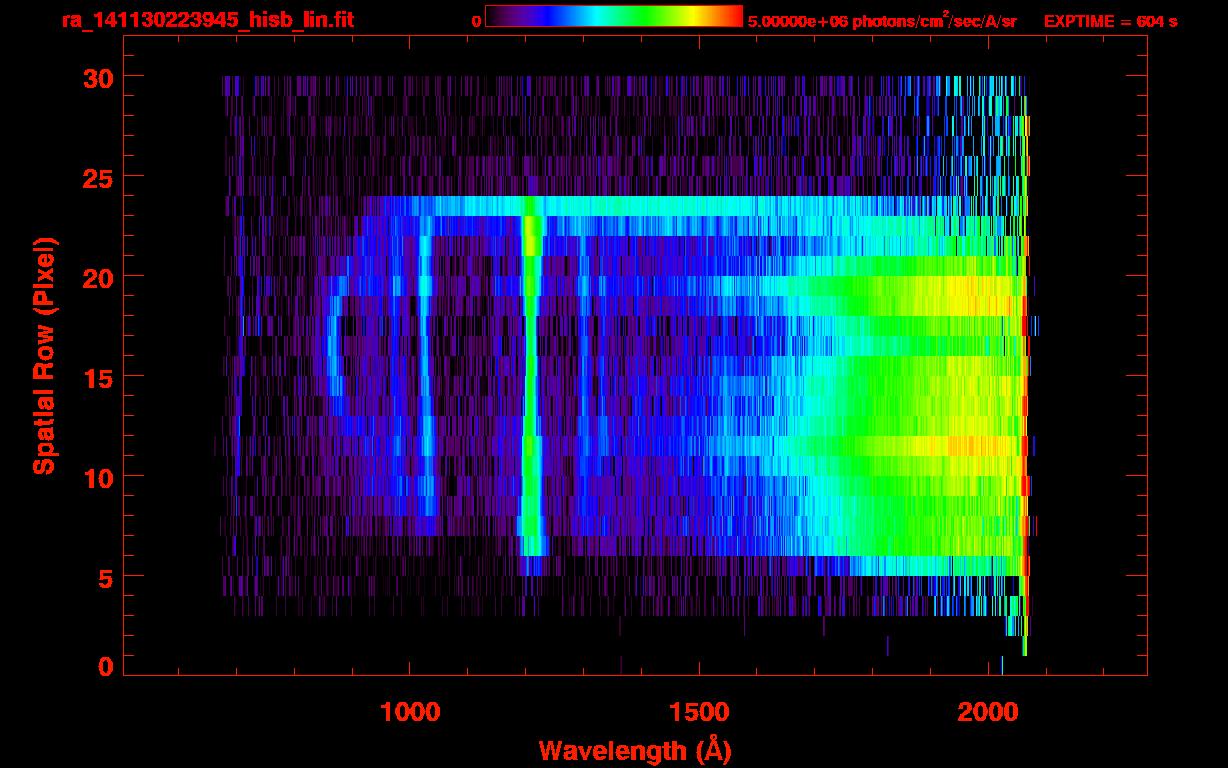Click x-axis tick label 2000
Viewport: 1228px width, 768px height.
pos(988,712)
